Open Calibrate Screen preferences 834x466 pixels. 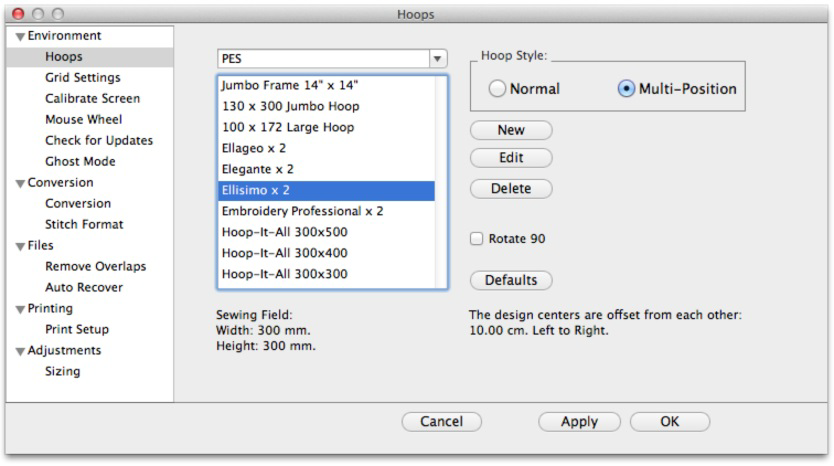click(93, 98)
